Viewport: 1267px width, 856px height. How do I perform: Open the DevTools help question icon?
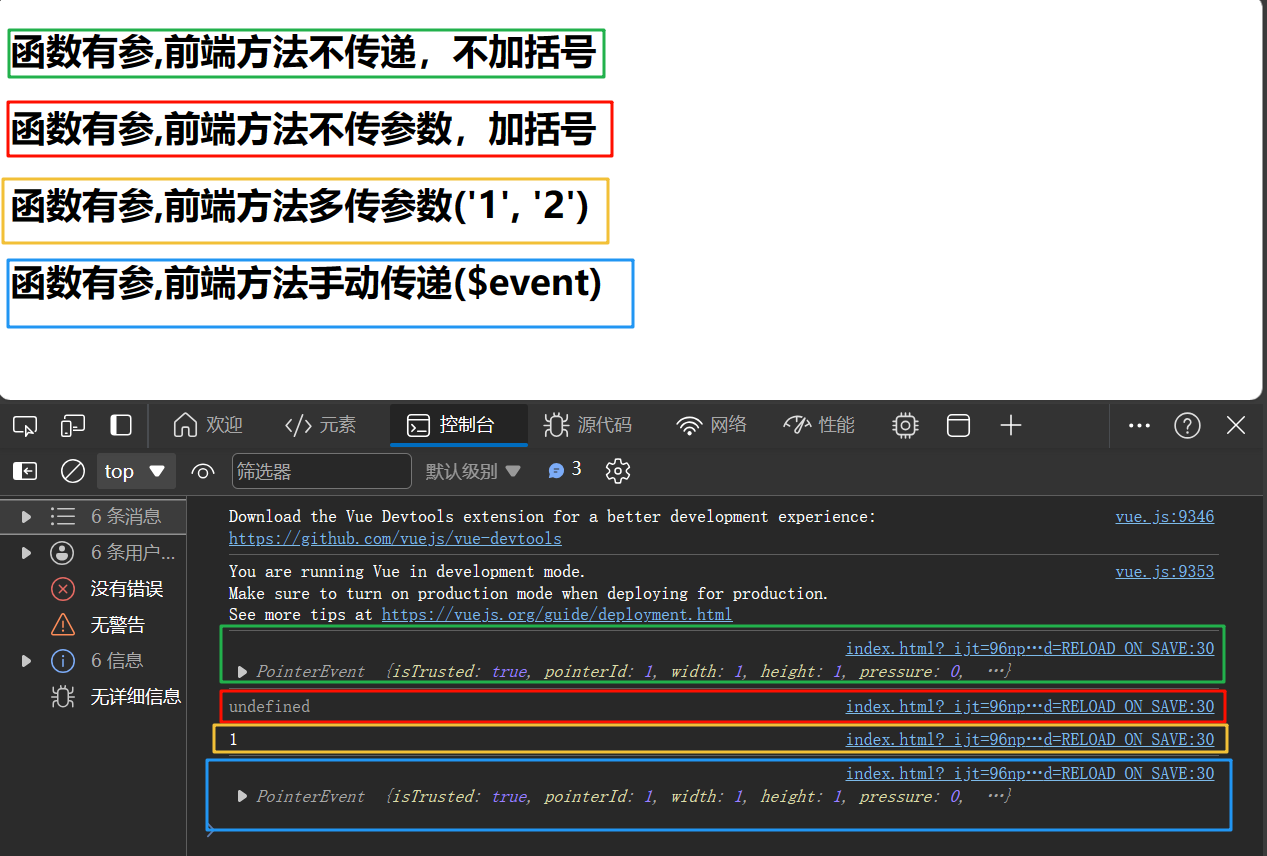pos(1187,426)
